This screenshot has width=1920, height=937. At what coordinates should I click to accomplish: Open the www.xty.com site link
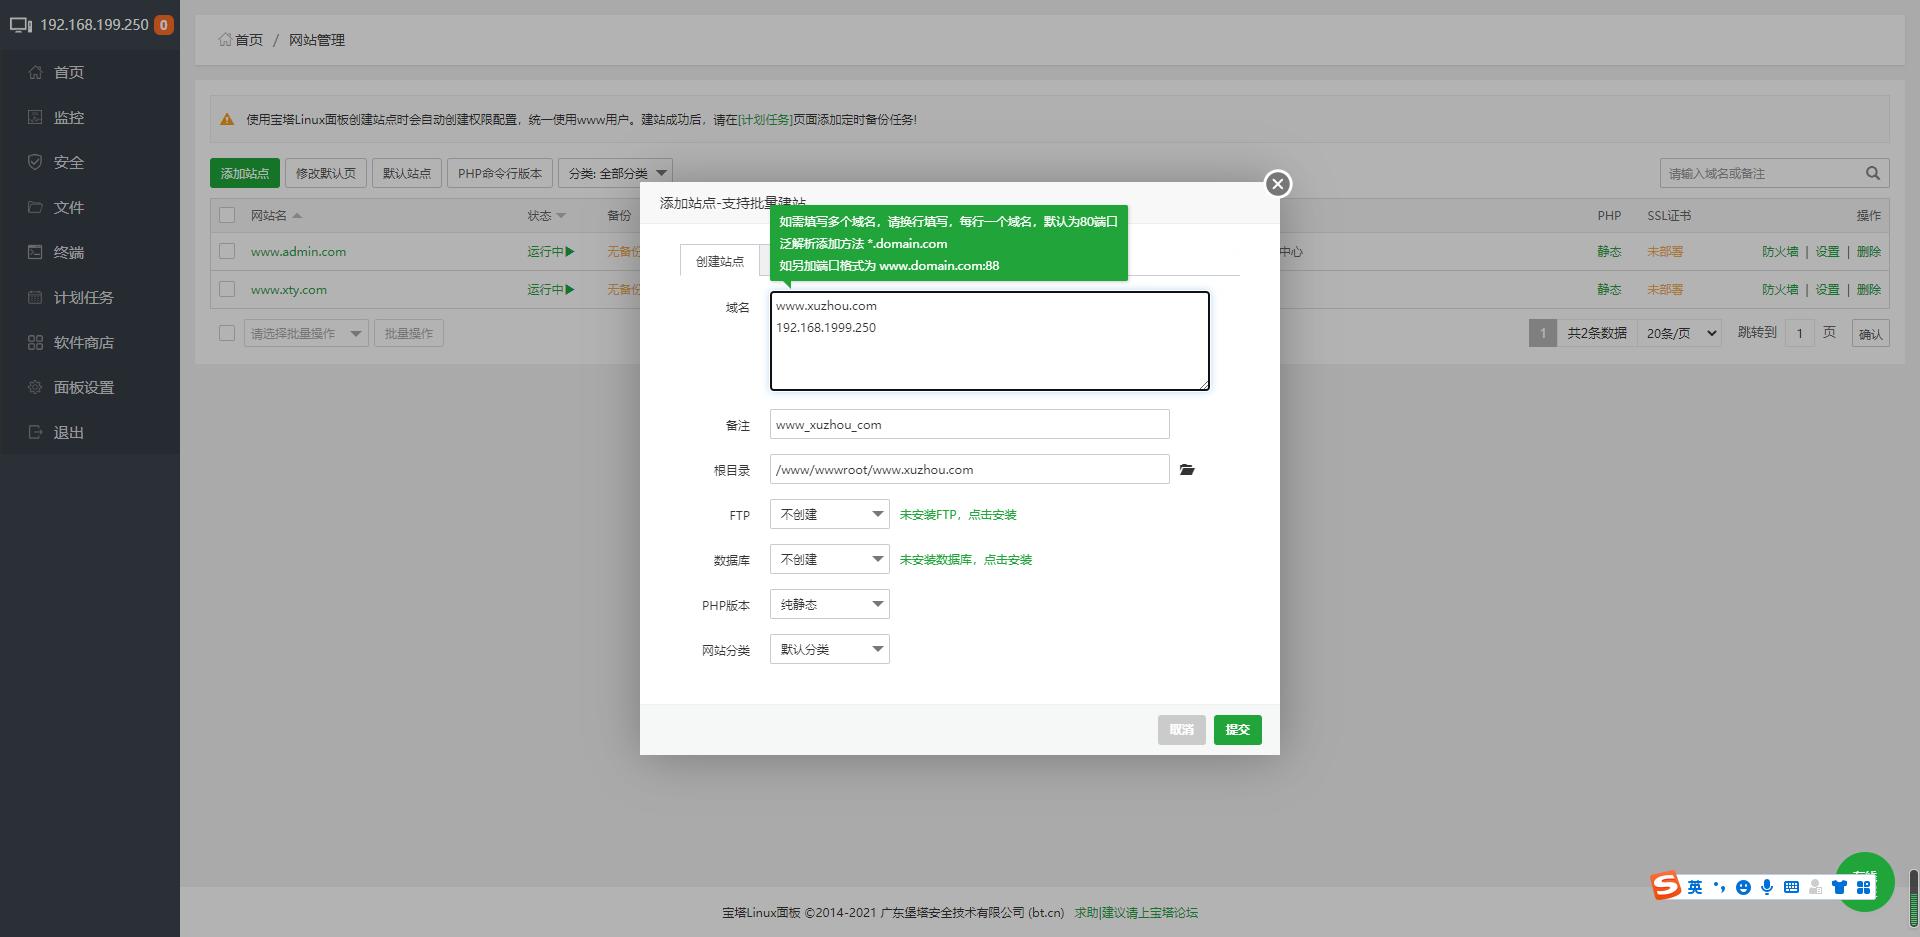point(289,290)
